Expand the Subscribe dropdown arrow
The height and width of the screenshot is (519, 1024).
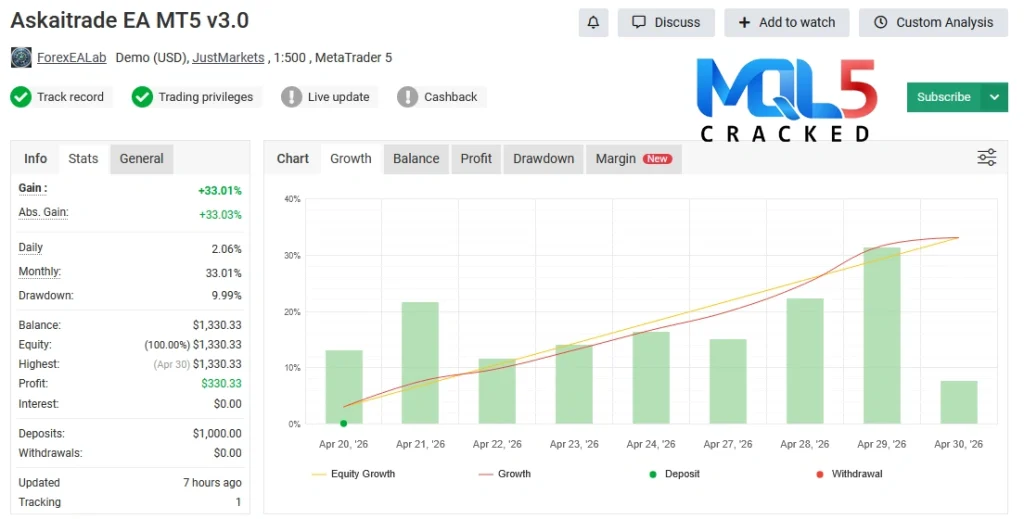994,97
